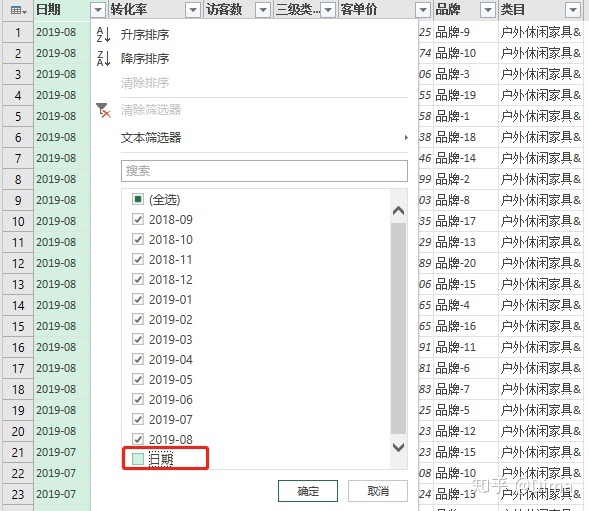Uncheck the 2018-12 checkbox
Viewport: 589px width, 511px height.
(138, 279)
